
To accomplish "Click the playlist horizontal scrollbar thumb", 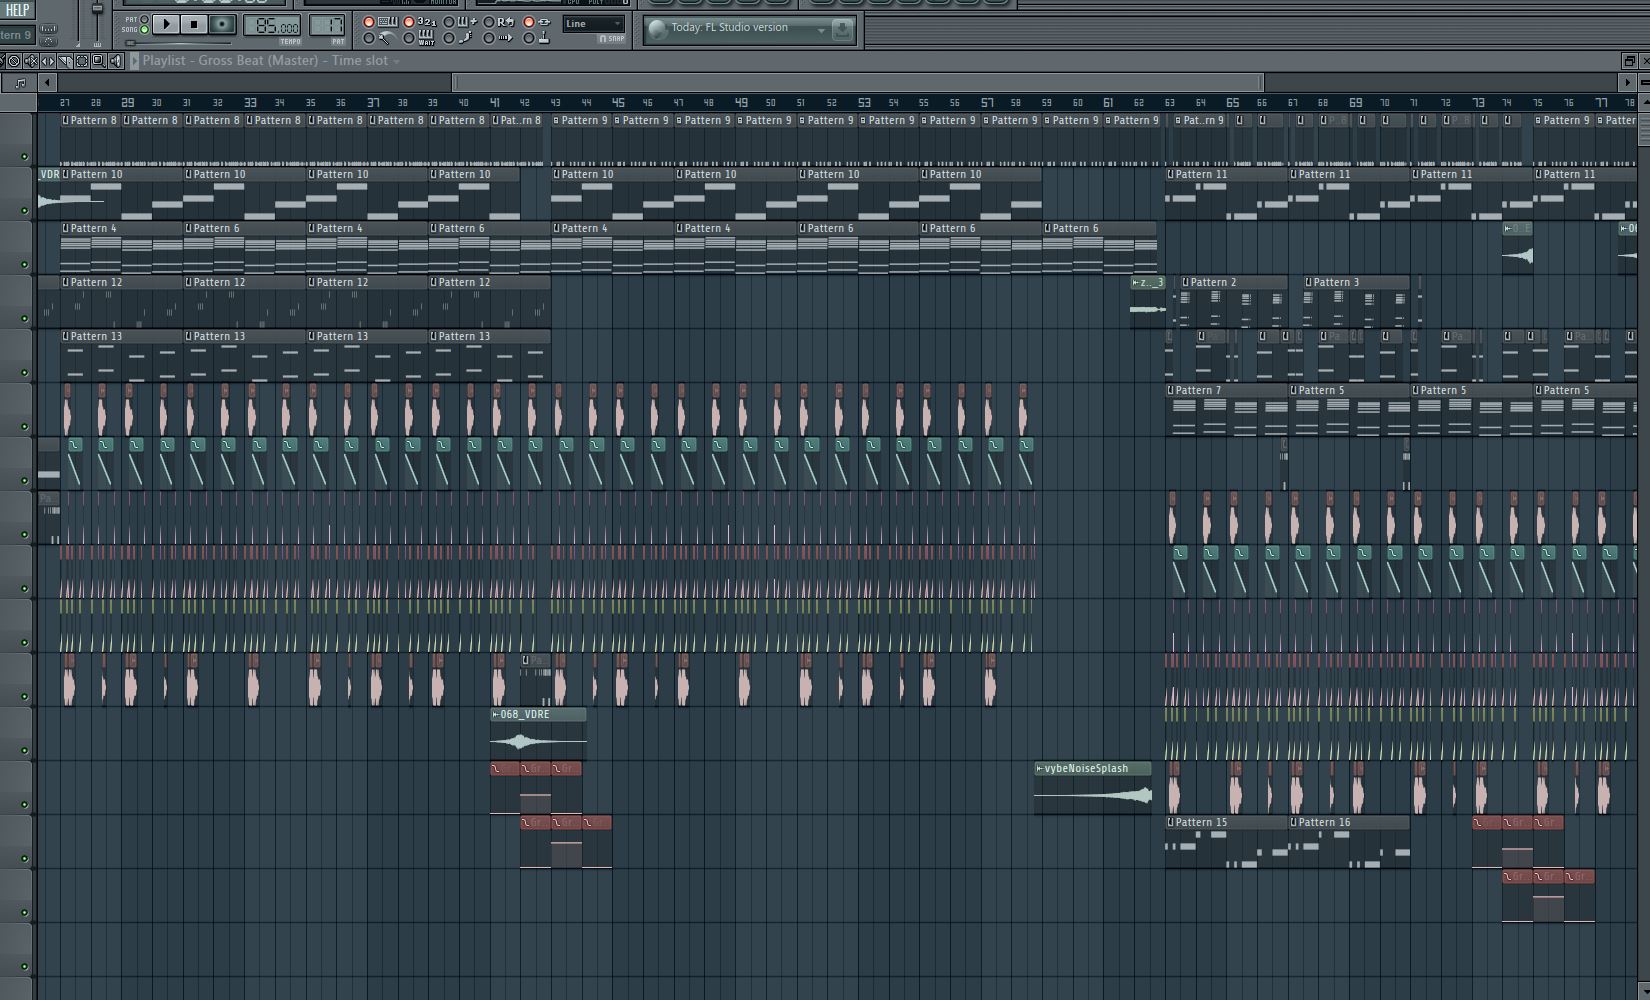I will point(858,83).
